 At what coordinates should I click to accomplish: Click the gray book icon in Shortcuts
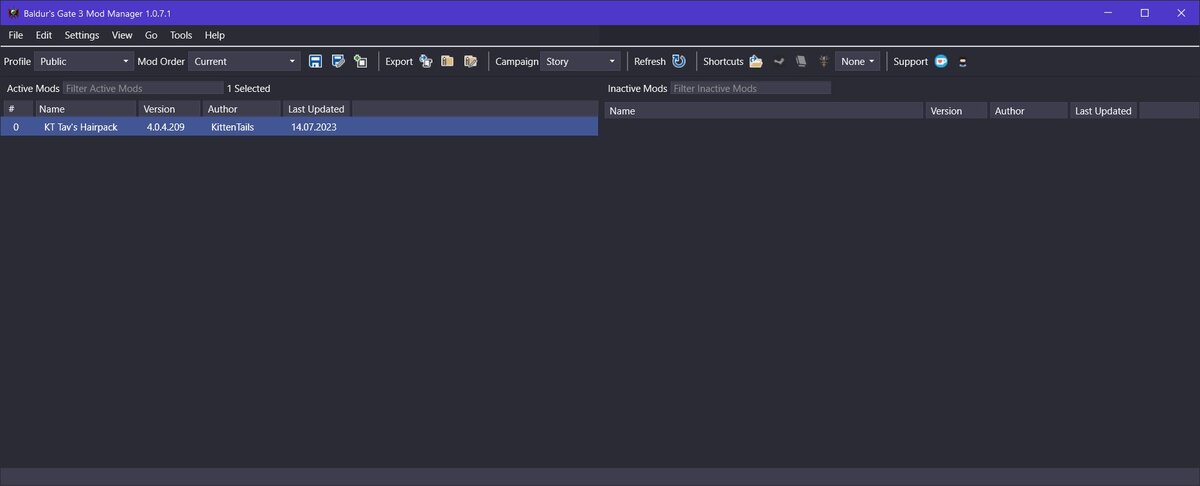(800, 61)
